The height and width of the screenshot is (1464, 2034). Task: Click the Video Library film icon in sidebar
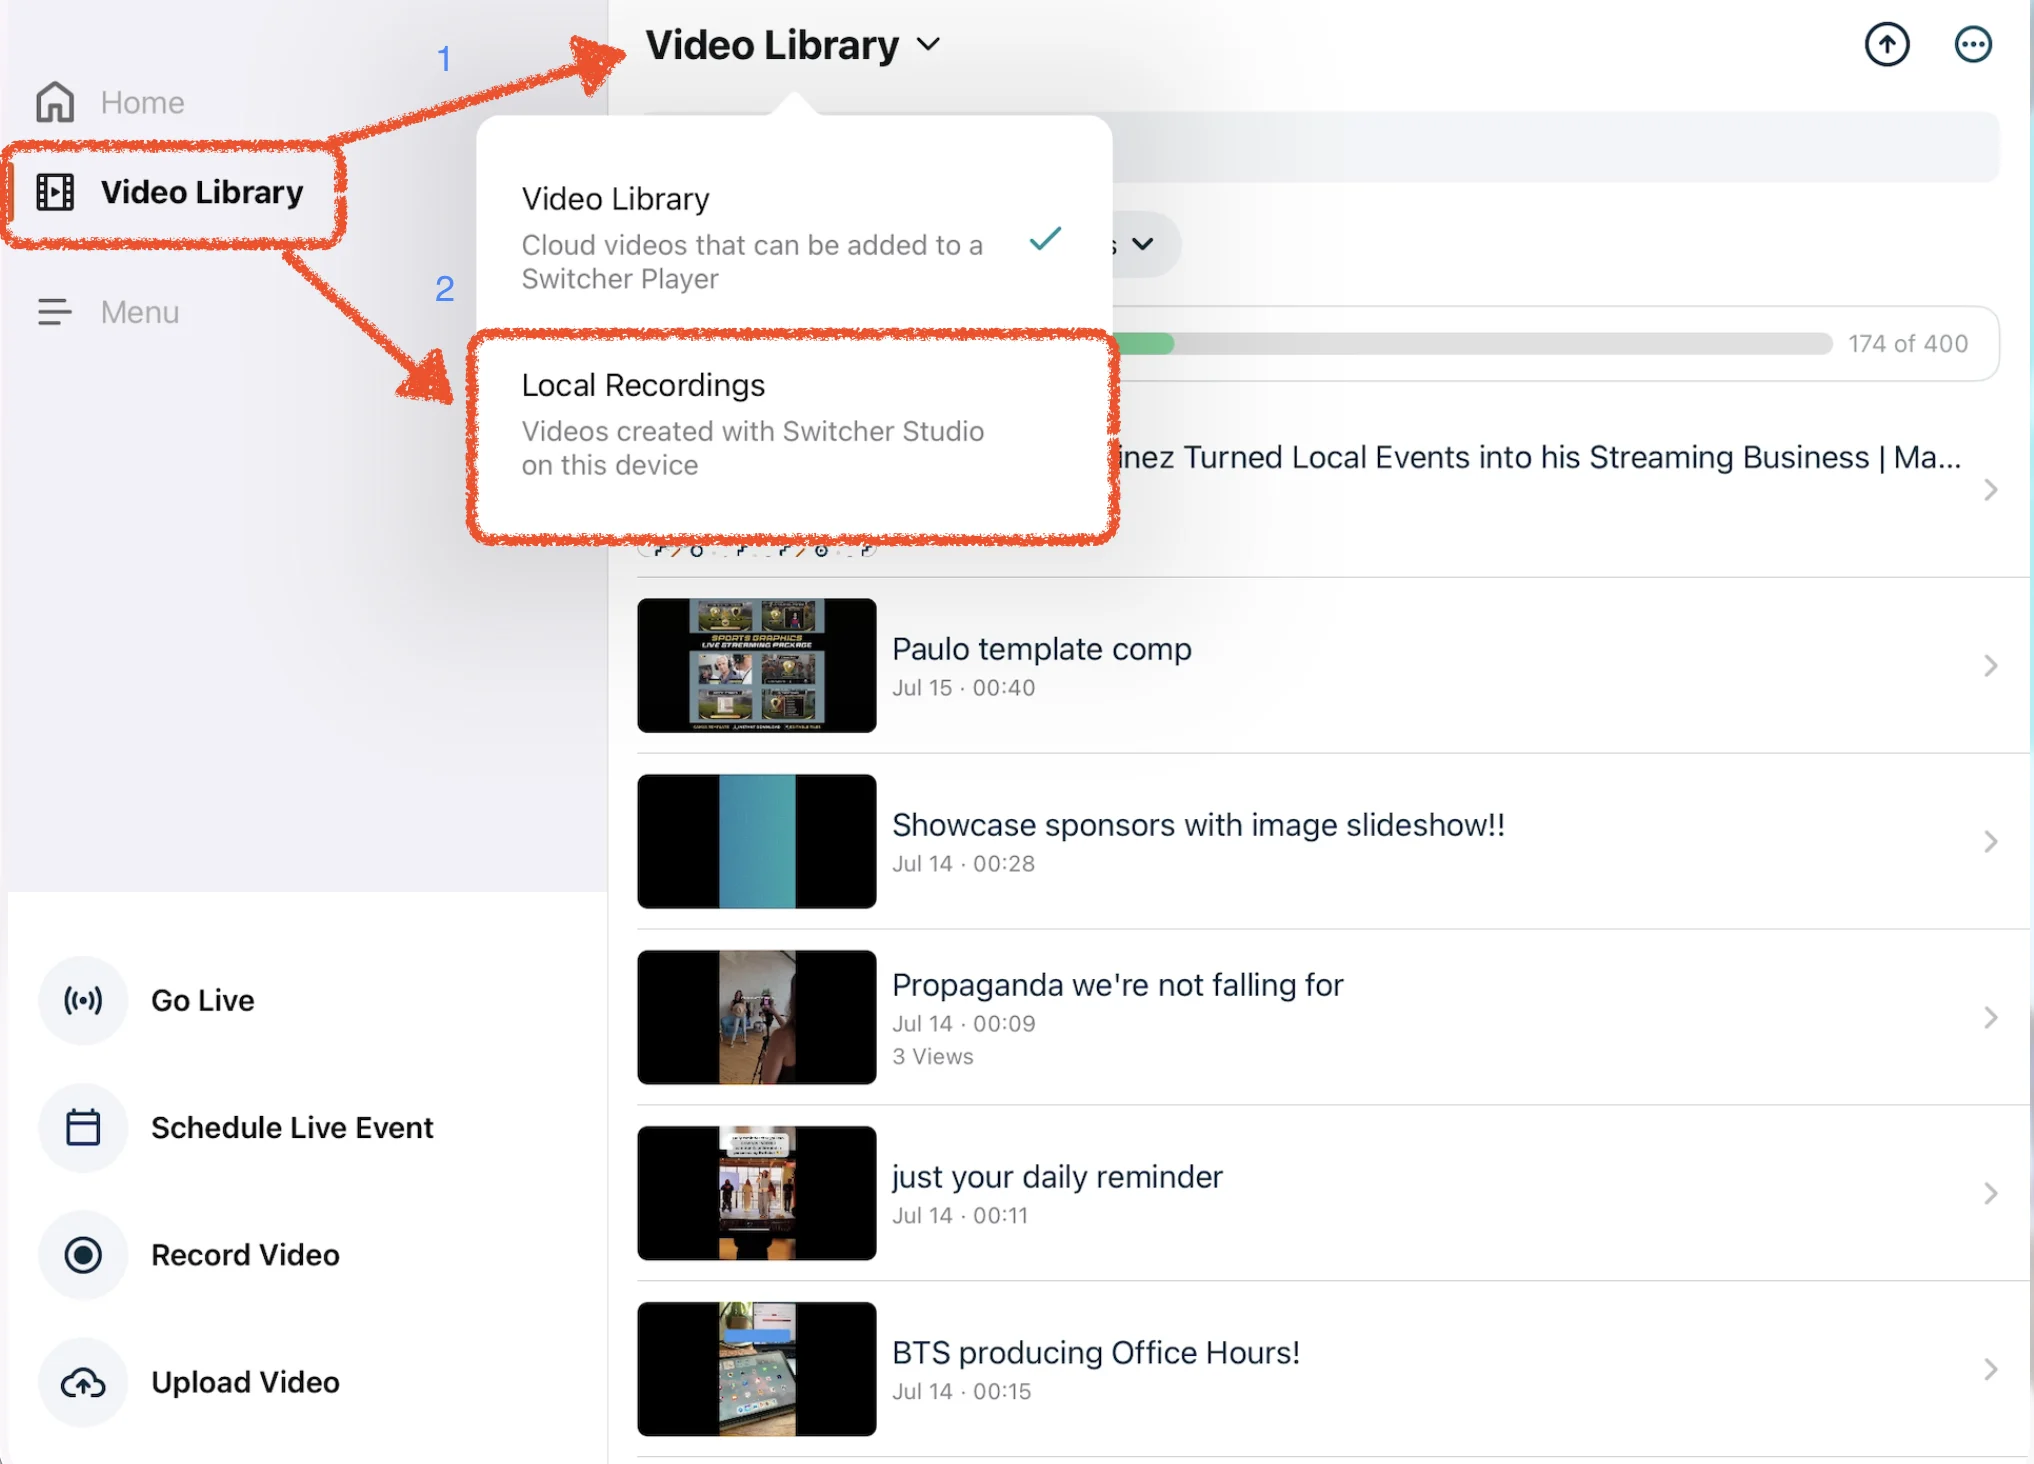pos(55,192)
